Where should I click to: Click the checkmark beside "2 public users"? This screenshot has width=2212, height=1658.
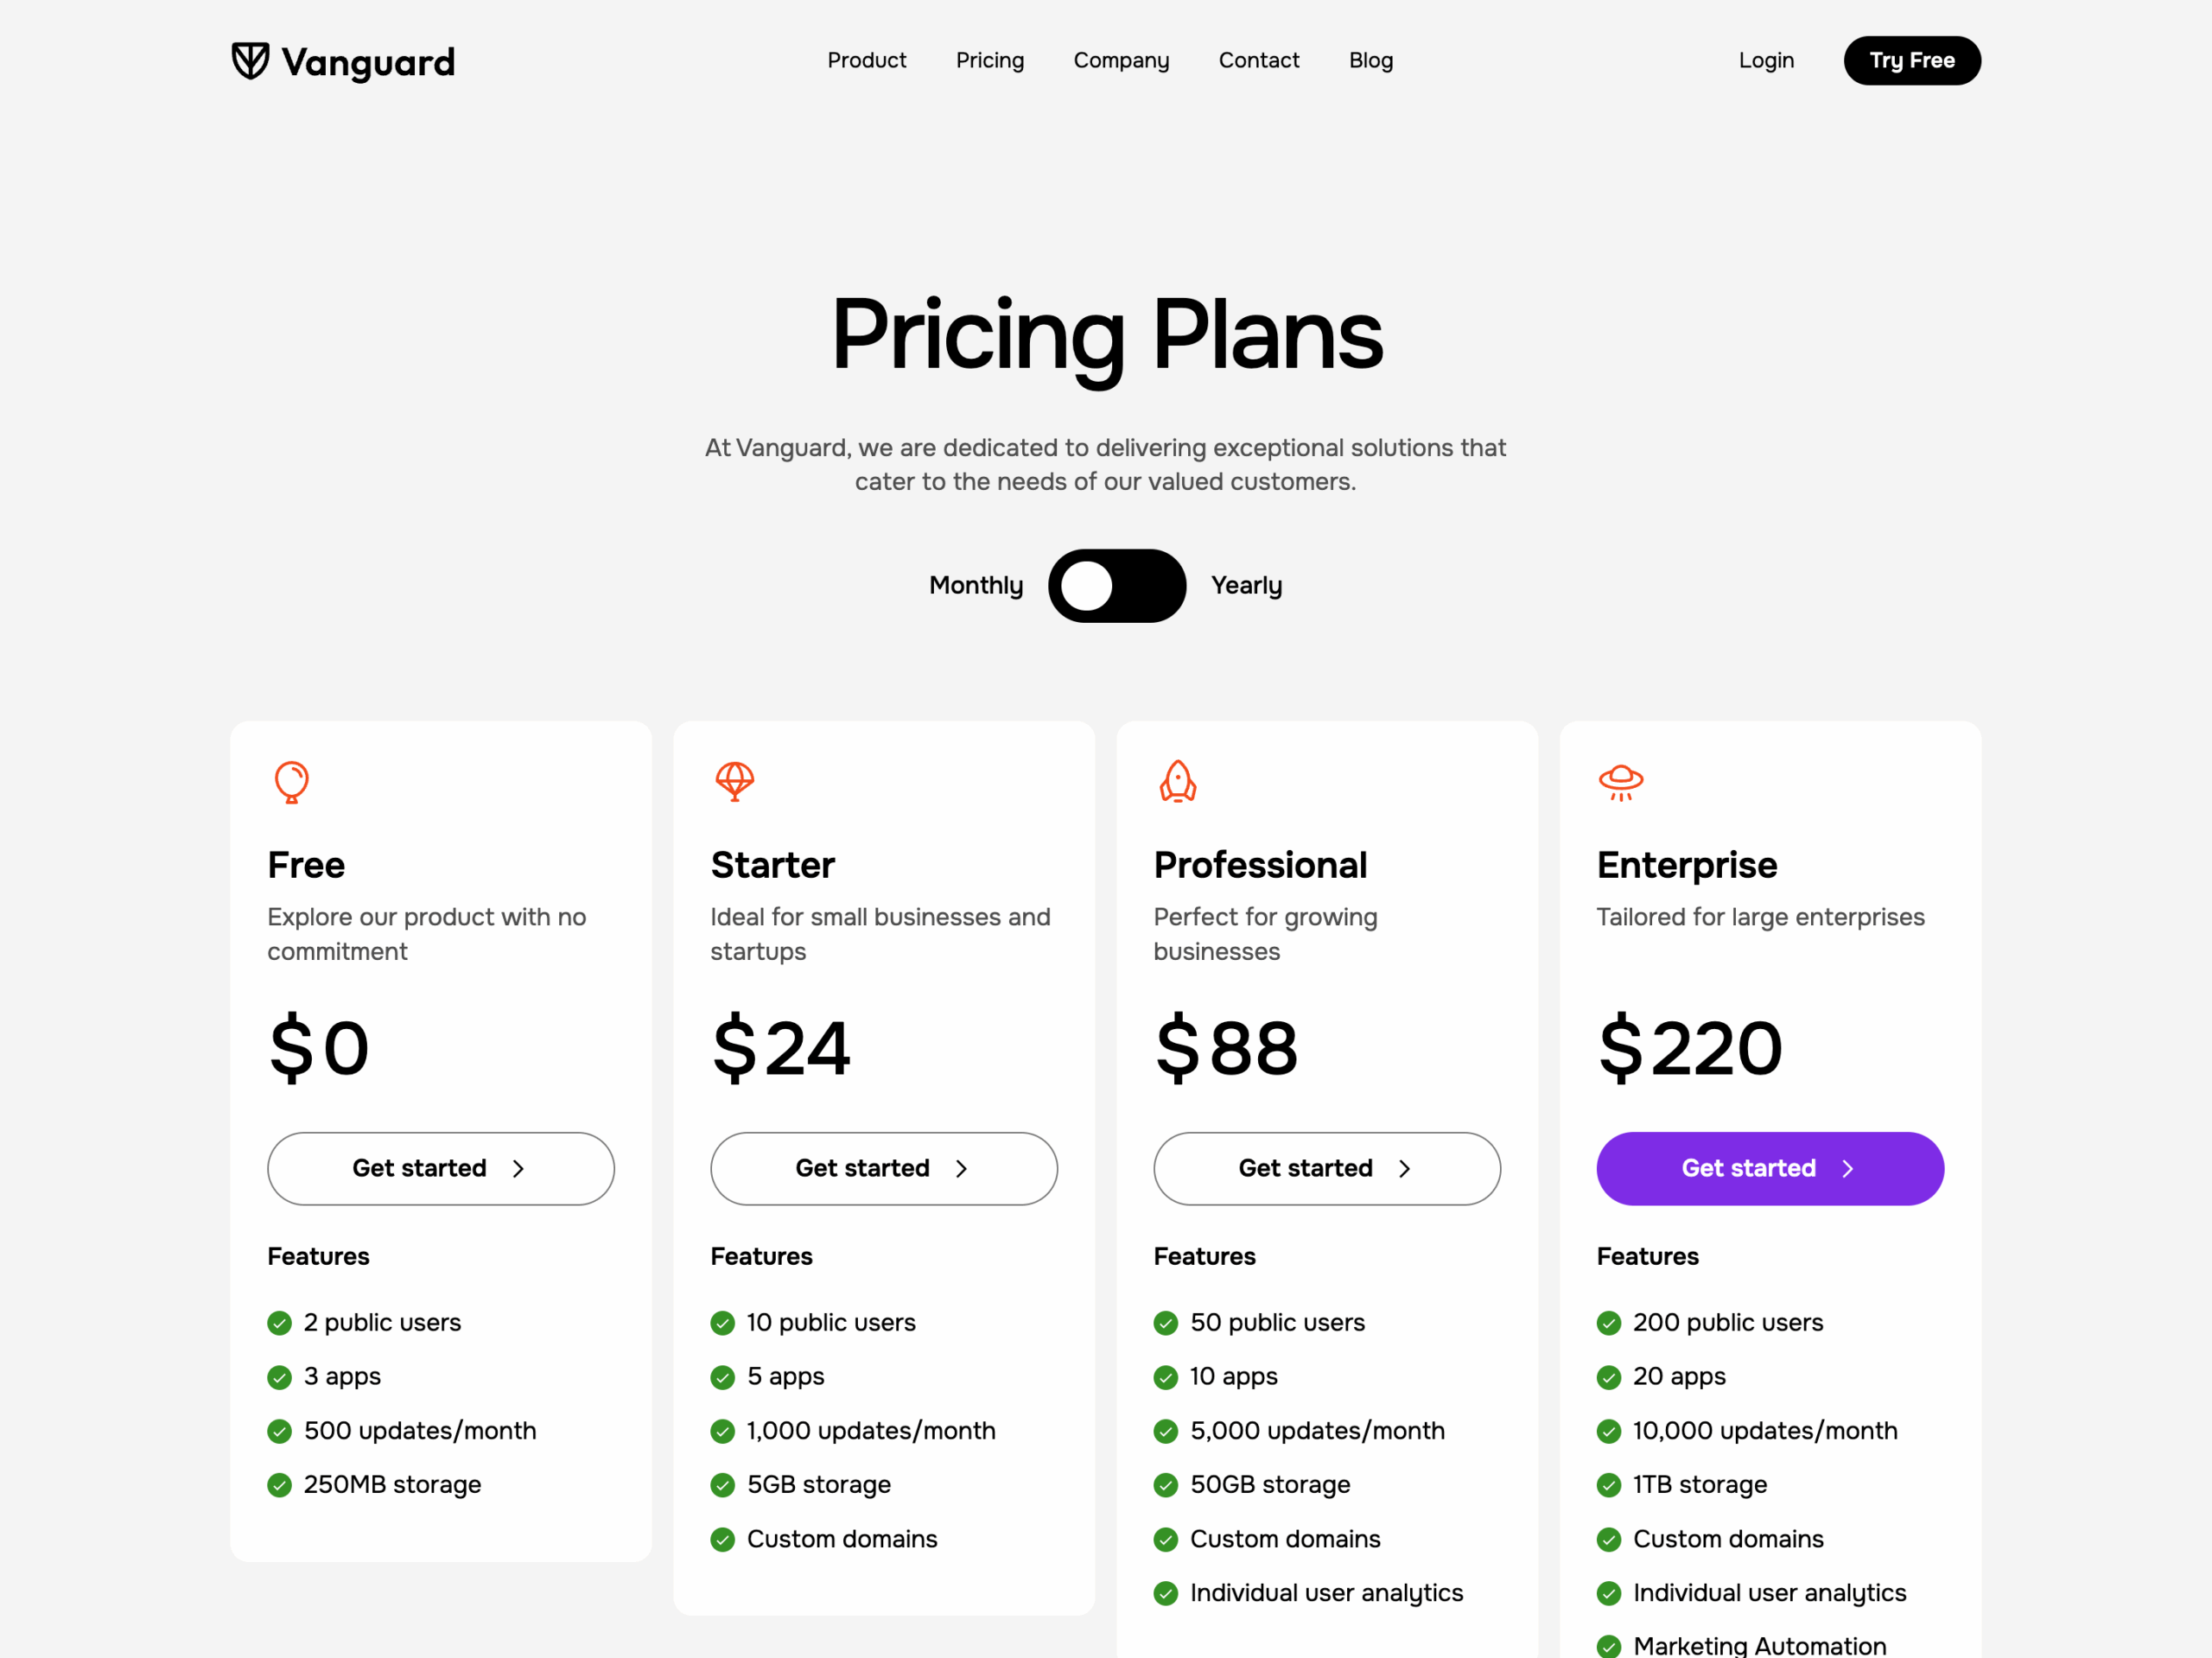[x=278, y=1322]
